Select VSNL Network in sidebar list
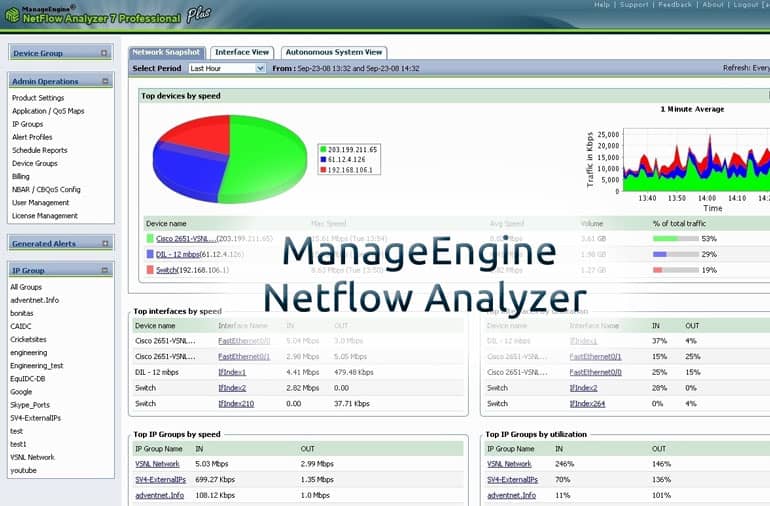This screenshot has height=506, width=770. tap(32, 457)
